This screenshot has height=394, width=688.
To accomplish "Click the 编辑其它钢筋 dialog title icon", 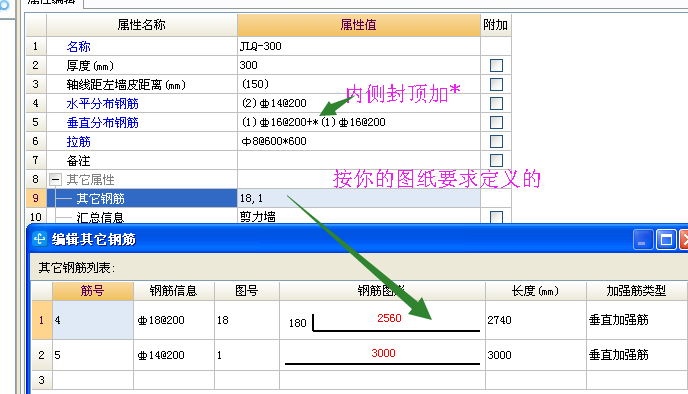I will tap(39, 239).
